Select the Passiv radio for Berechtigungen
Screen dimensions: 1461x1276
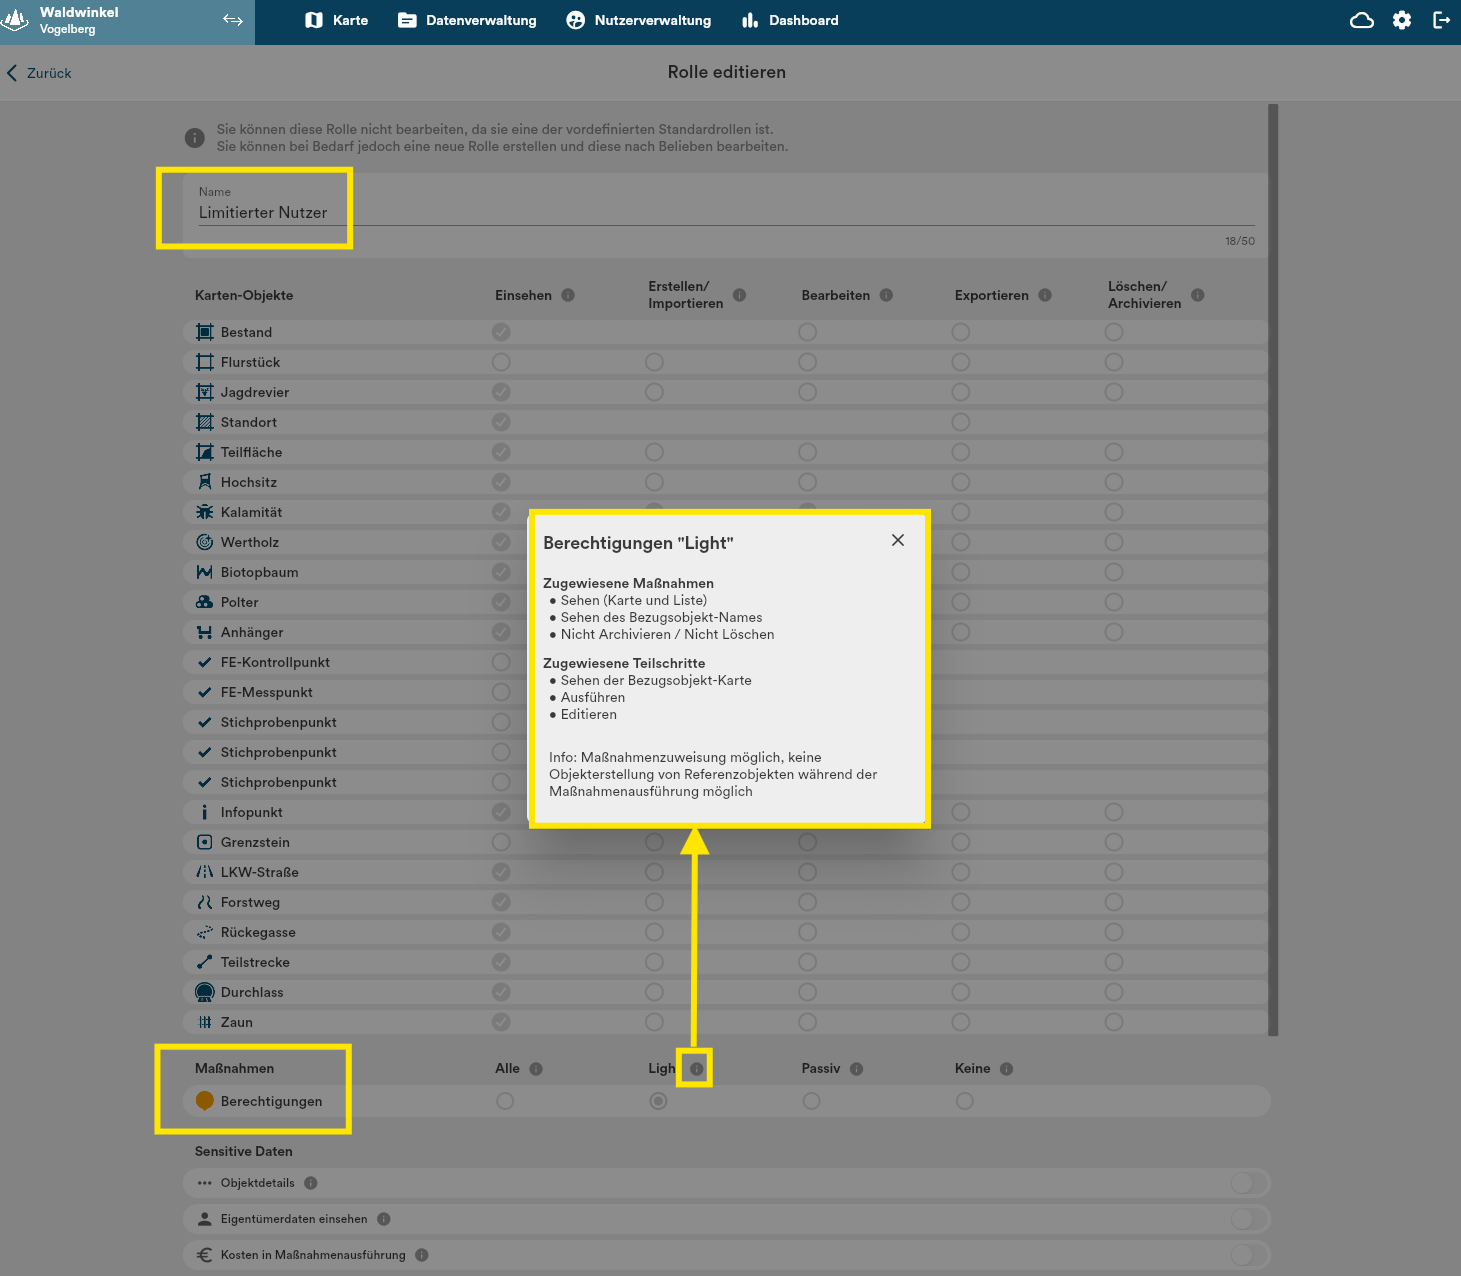pyautogui.click(x=811, y=1101)
